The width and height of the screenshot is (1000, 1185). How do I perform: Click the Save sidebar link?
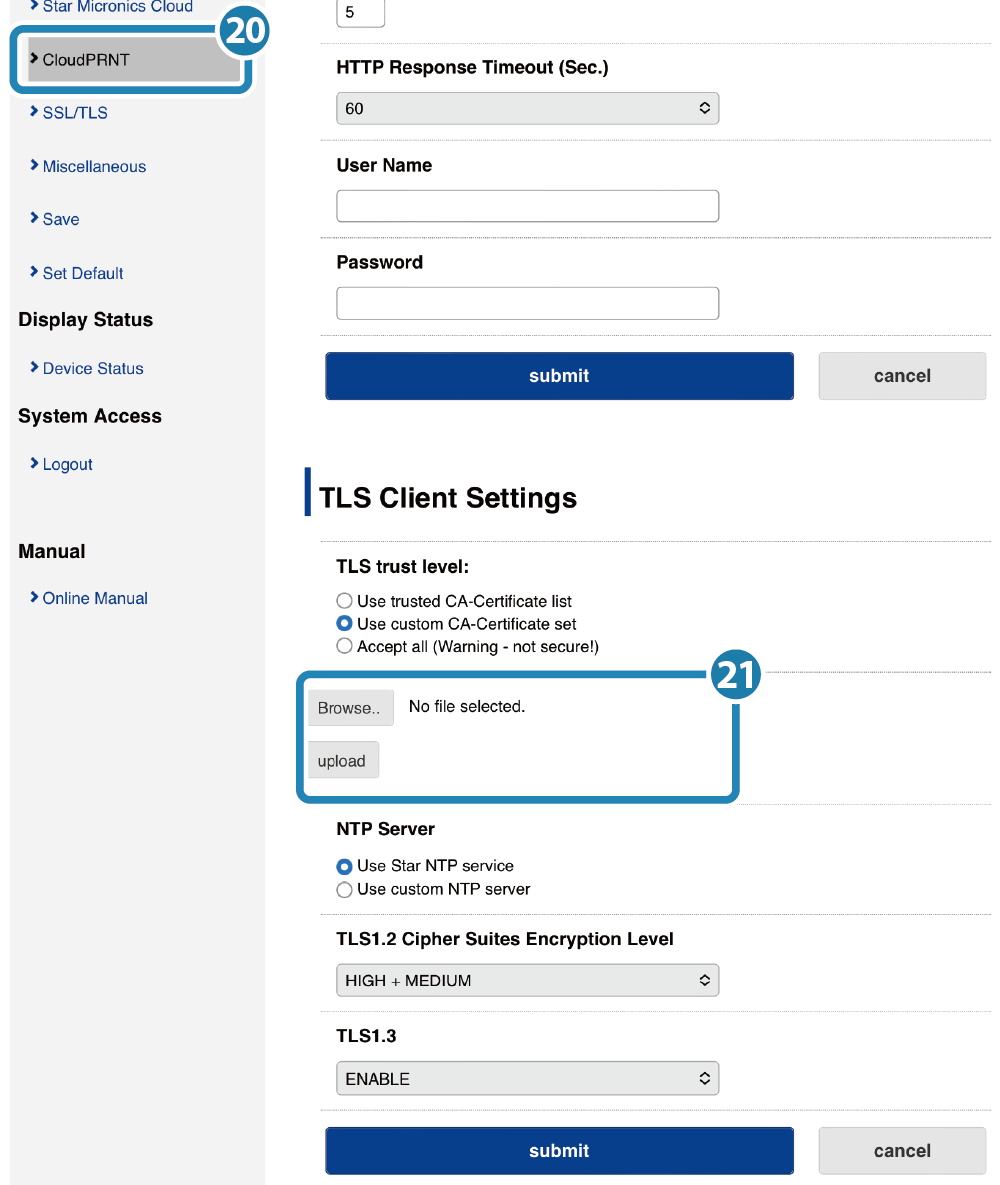tap(60, 219)
